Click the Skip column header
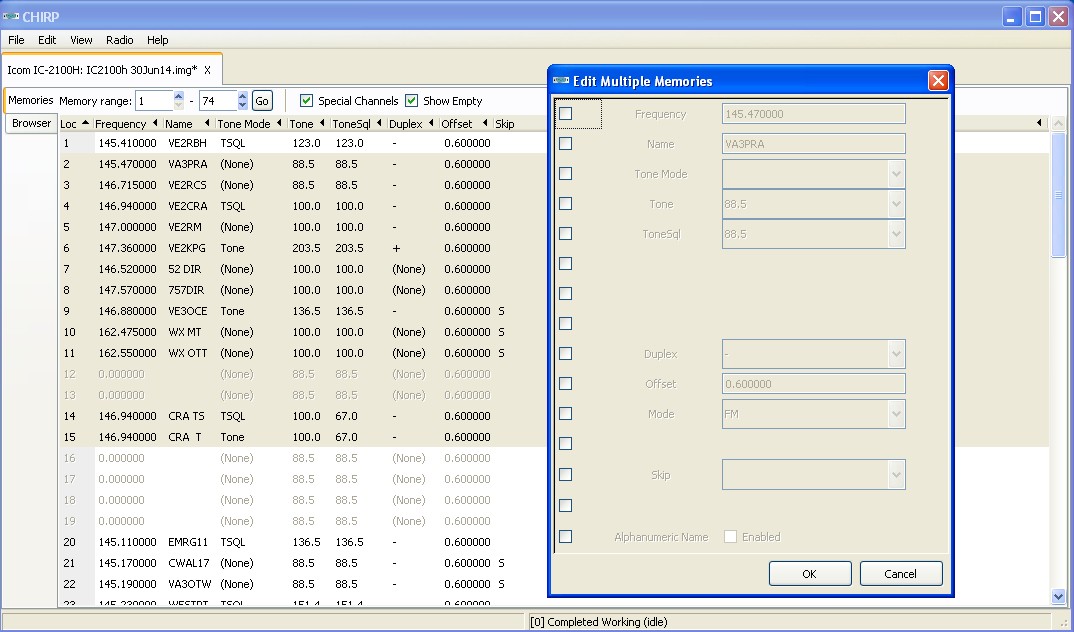 click(x=505, y=124)
